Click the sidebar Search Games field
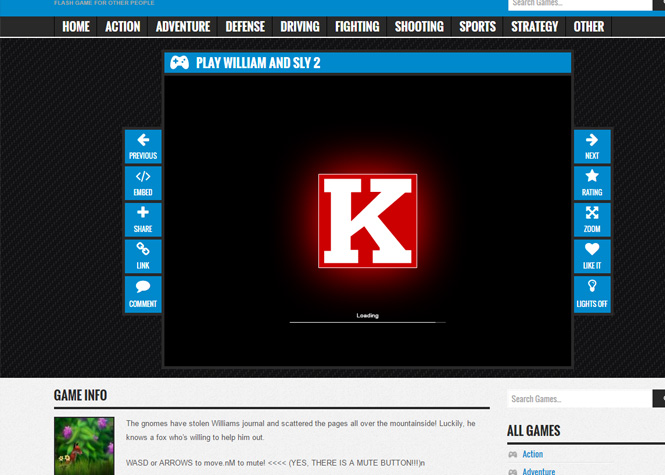The height and width of the screenshot is (475, 665). click(579, 399)
